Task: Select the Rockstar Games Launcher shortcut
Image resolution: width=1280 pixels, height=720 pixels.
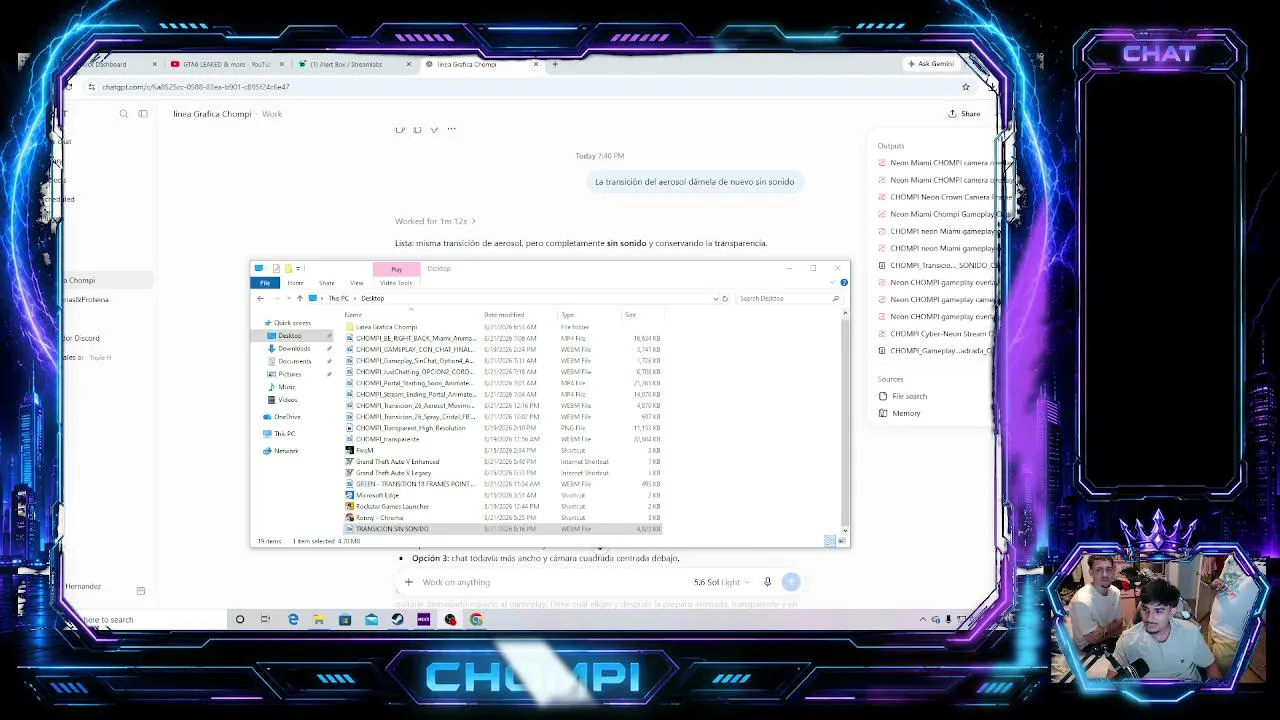Action: [392, 507]
